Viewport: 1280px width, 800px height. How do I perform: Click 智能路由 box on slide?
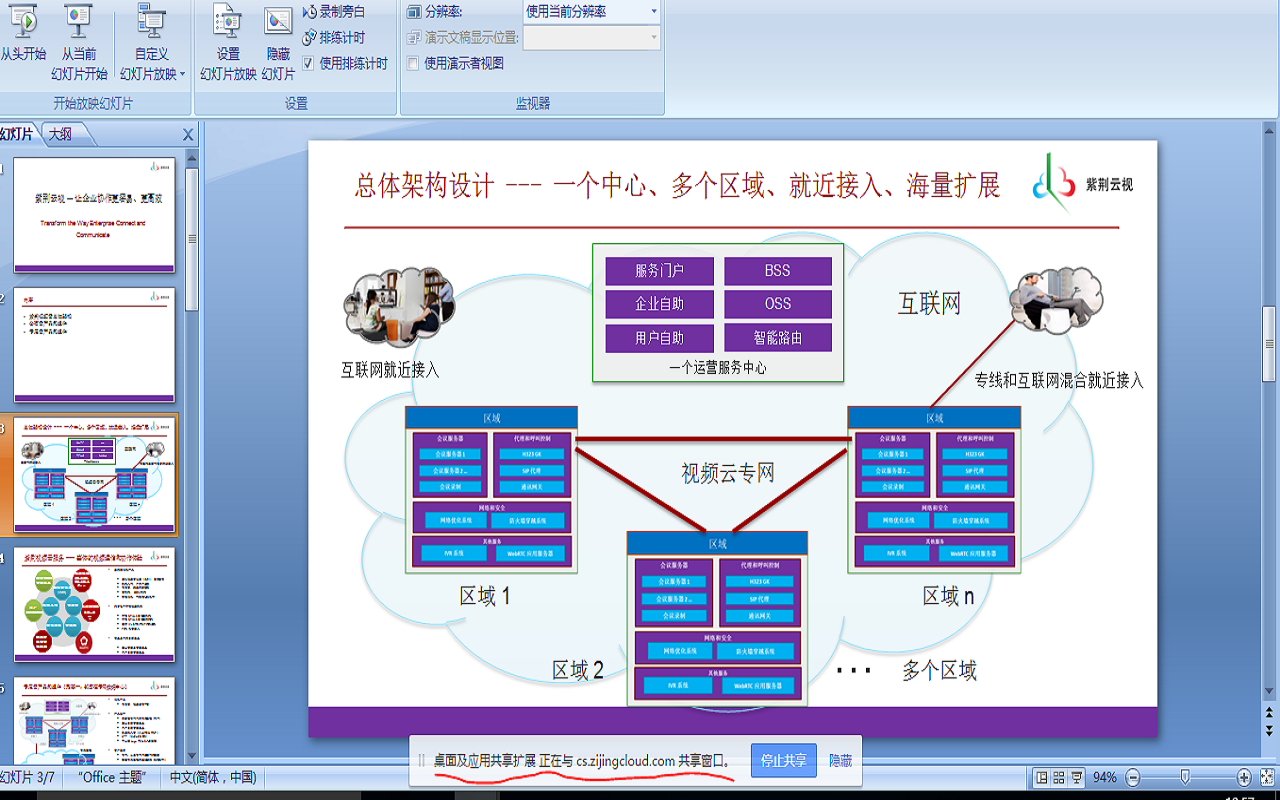777,338
